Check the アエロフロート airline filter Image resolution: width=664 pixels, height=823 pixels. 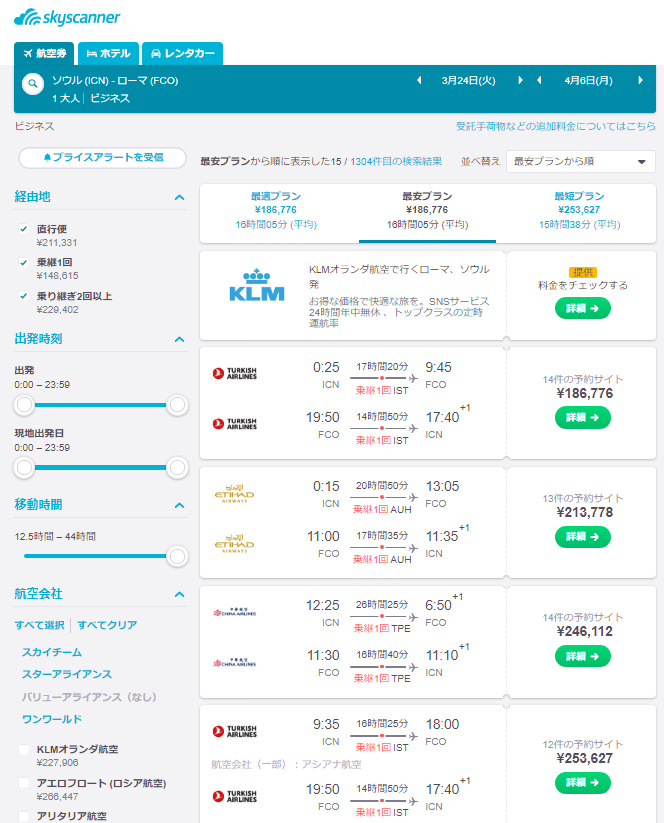pos(24,783)
